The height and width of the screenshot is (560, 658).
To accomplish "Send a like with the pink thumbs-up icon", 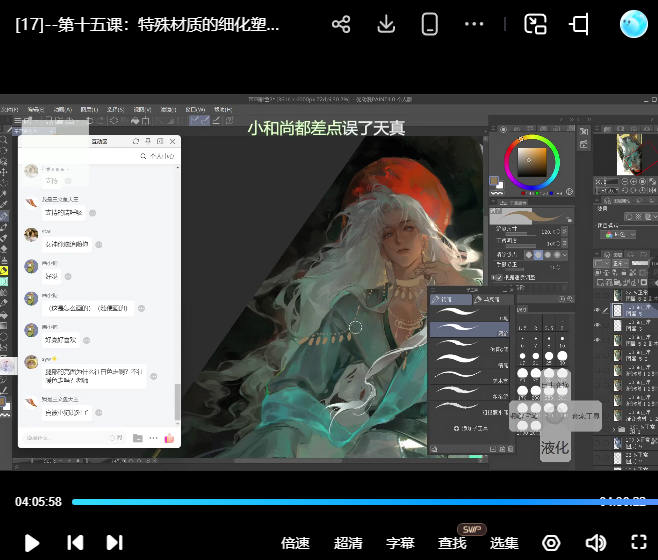I will point(169,438).
